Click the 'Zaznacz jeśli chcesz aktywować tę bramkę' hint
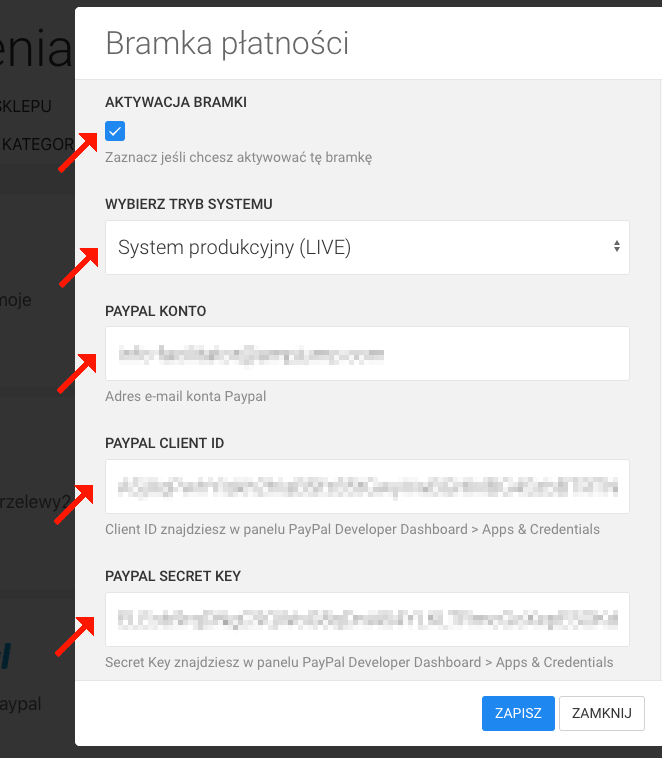This screenshot has height=758, width=662. coord(238,158)
